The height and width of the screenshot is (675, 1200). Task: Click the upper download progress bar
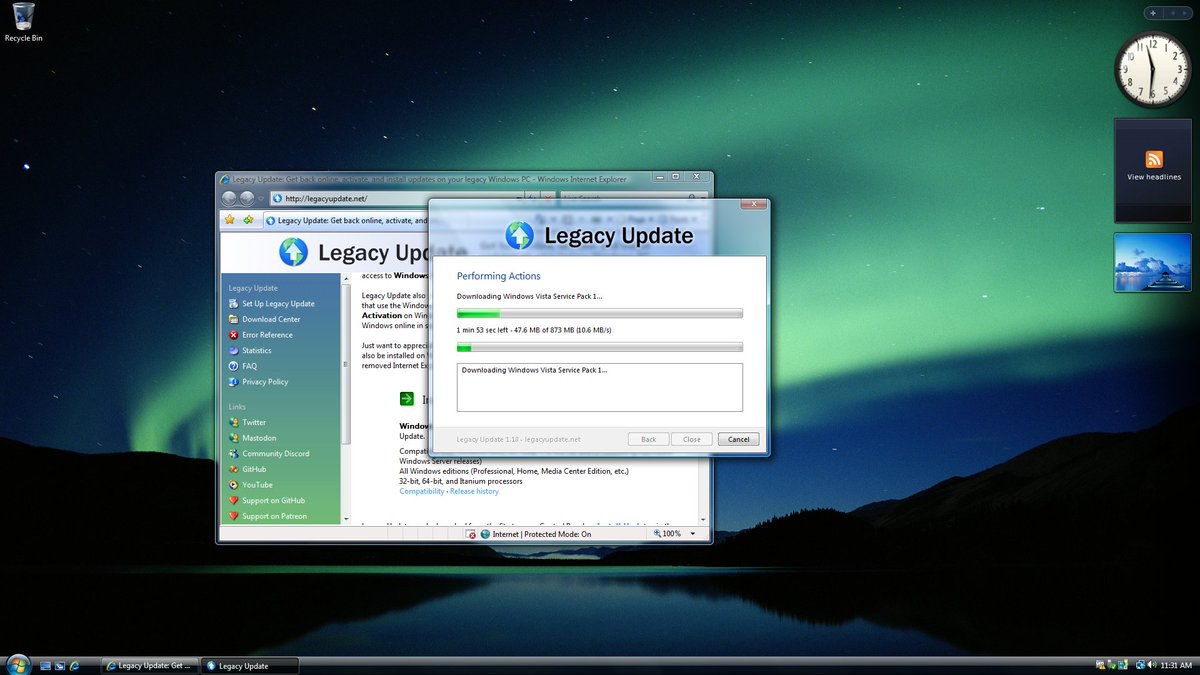600,314
